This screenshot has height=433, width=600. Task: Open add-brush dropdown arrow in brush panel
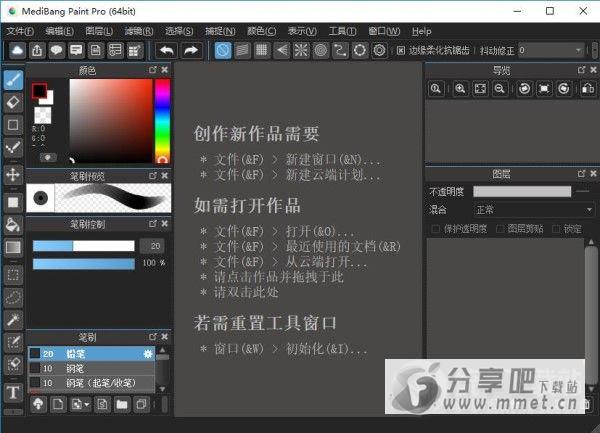[87, 404]
